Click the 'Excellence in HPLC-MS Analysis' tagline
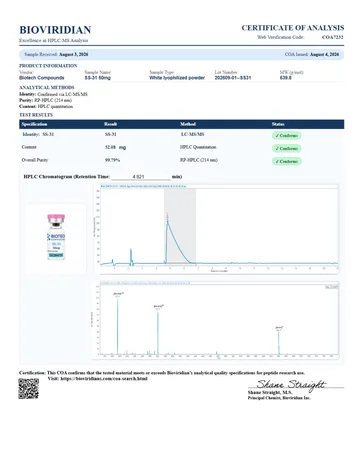Viewport: 360px width, 466px height. (x=54, y=40)
